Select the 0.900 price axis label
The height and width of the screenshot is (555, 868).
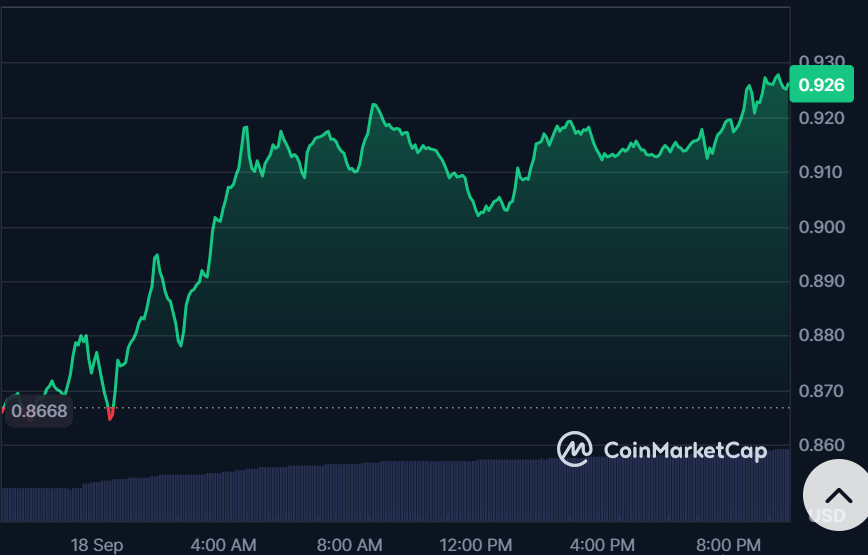[x=822, y=227]
